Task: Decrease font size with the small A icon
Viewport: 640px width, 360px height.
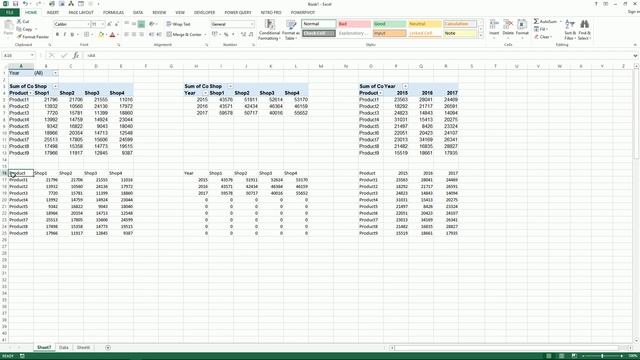Action: click(x=117, y=24)
